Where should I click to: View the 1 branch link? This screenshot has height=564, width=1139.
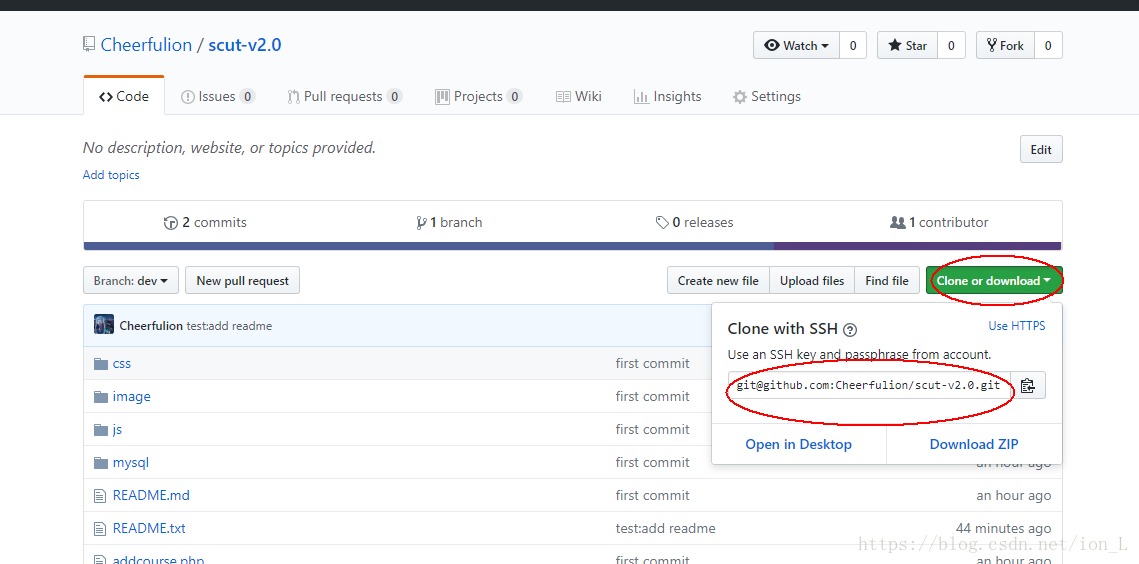449,222
